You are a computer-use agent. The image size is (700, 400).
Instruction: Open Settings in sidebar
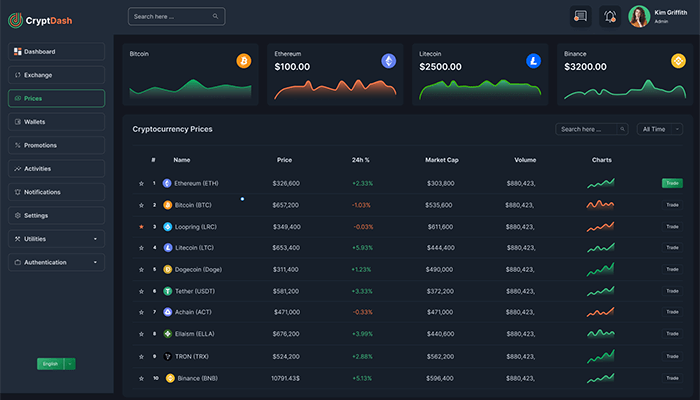click(56, 215)
